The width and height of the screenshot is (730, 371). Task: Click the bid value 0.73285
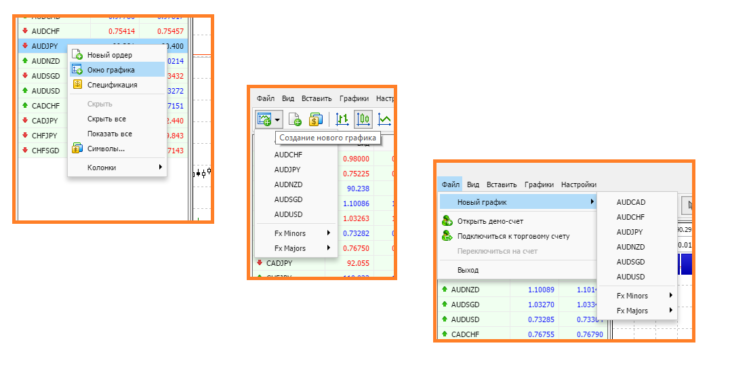pyautogui.click(x=541, y=319)
